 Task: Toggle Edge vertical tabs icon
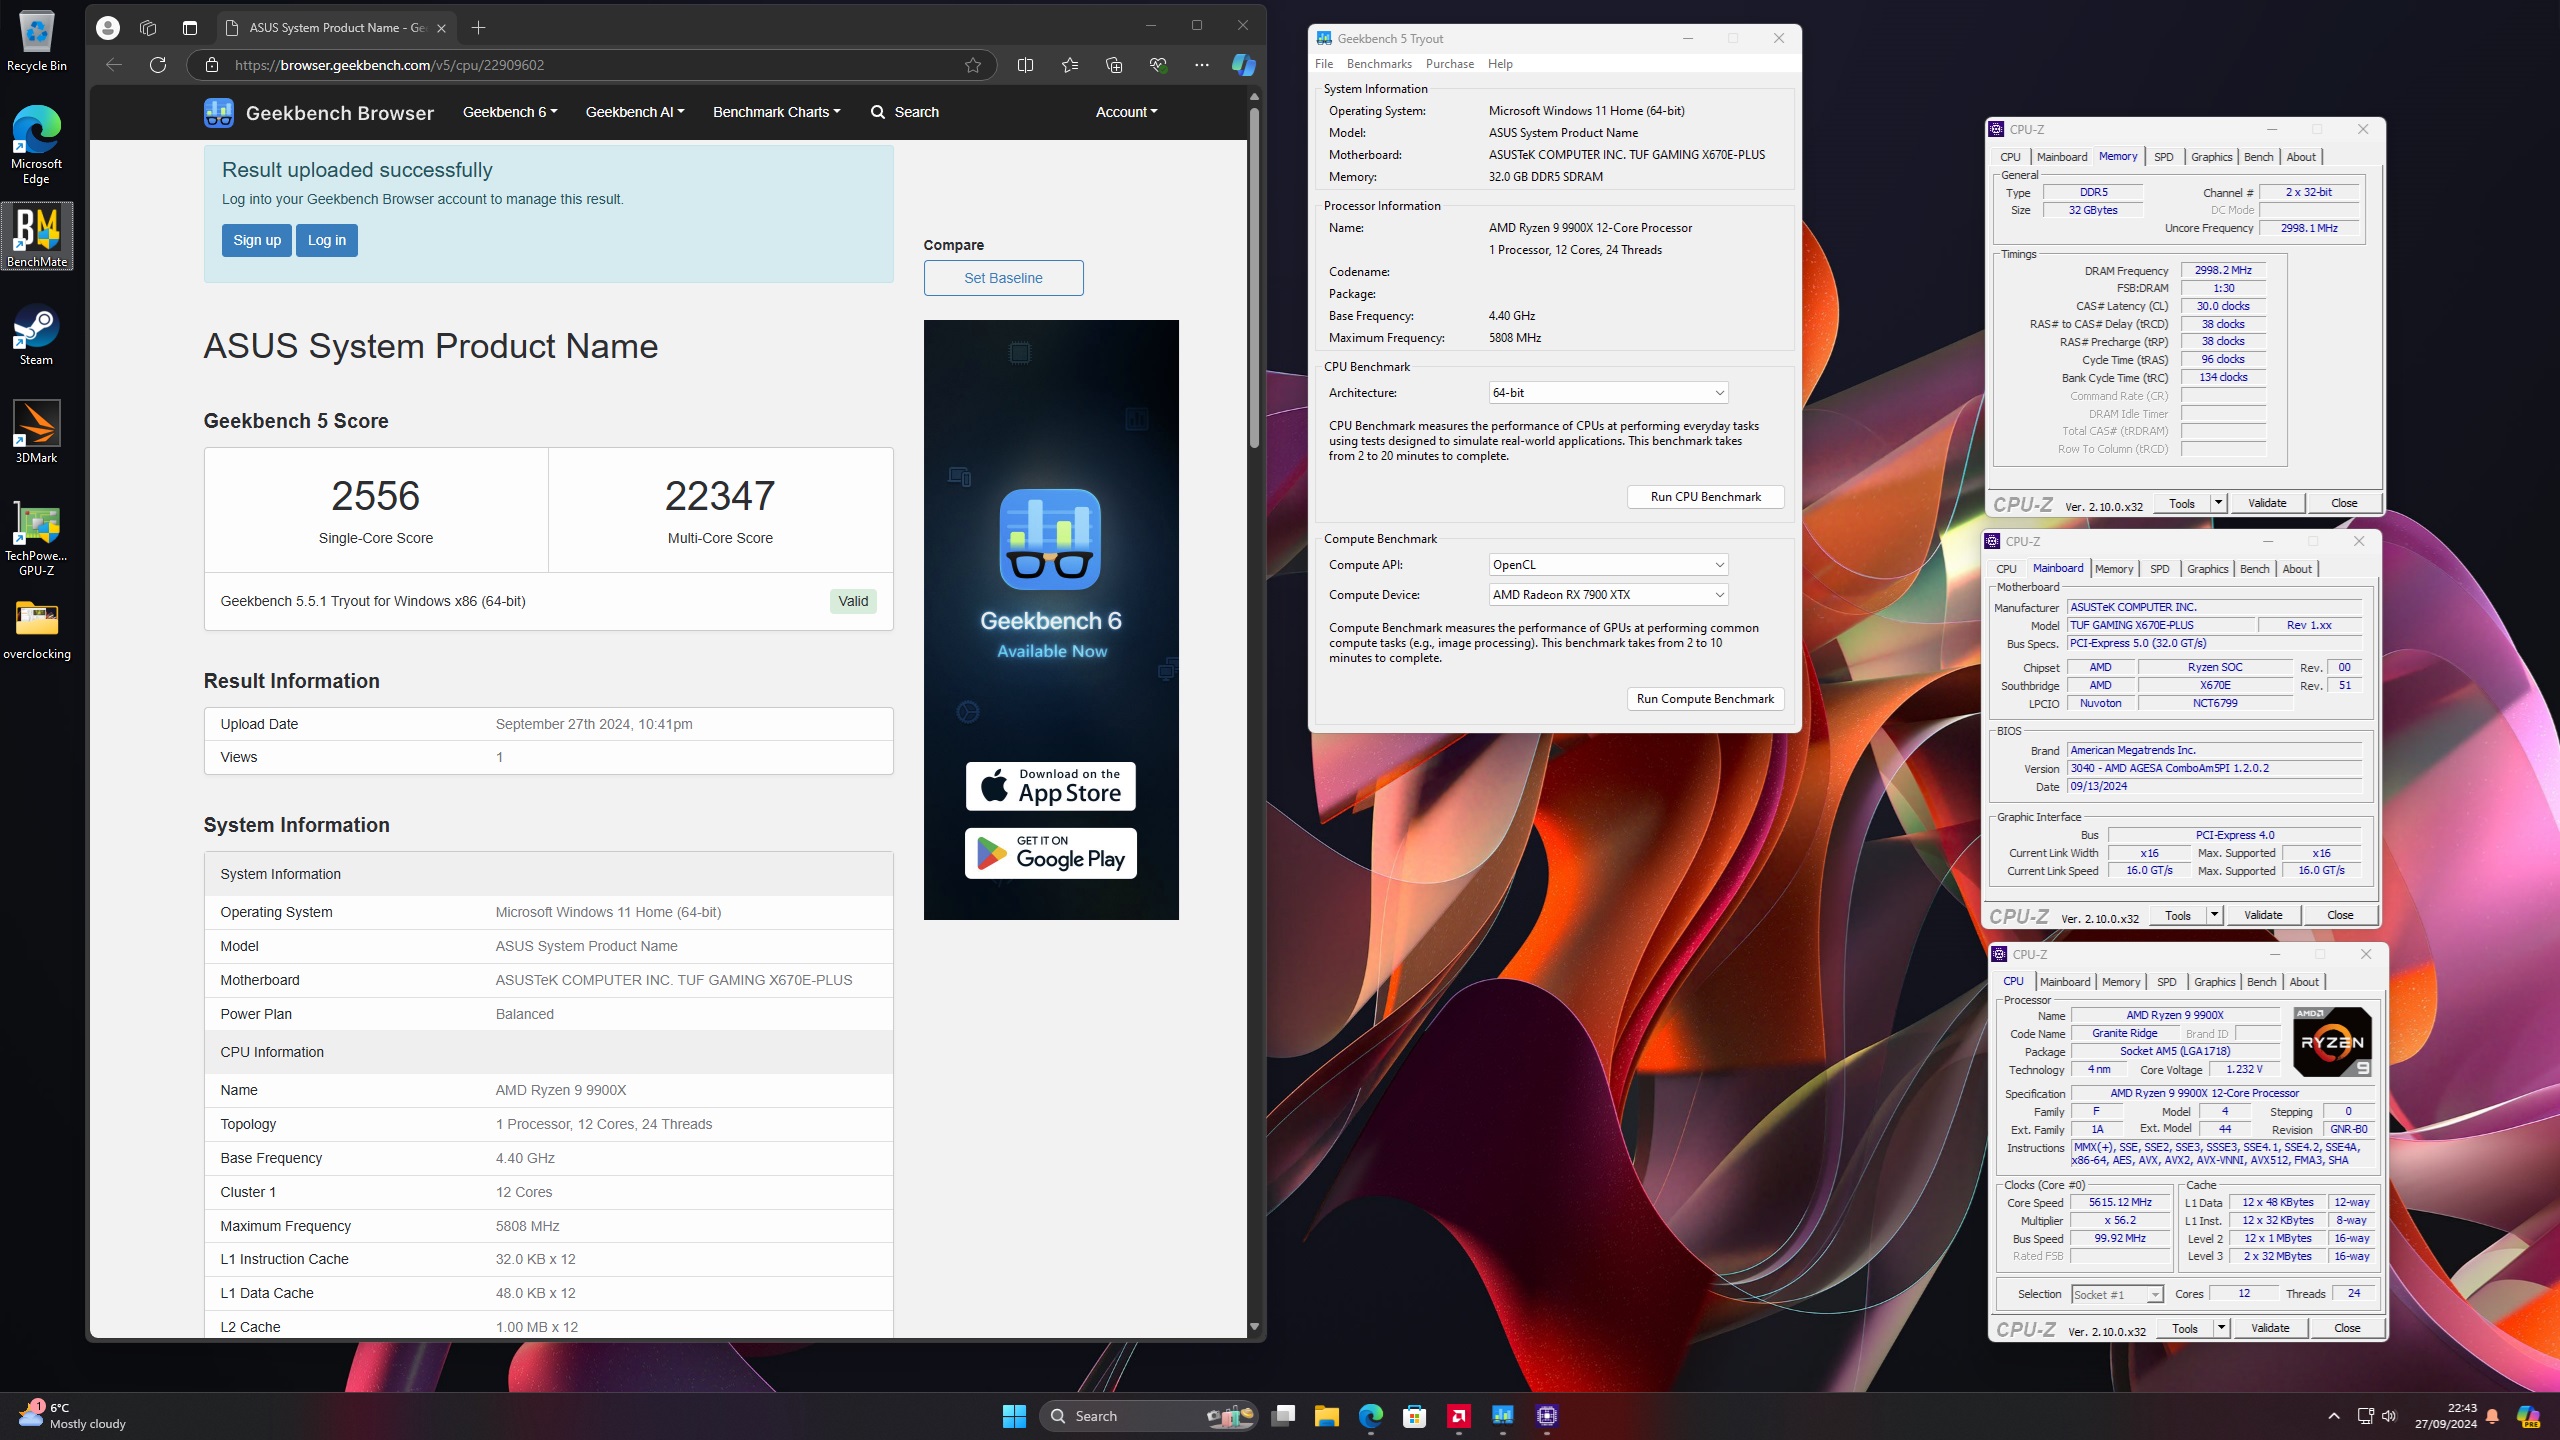pyautogui.click(x=190, y=28)
